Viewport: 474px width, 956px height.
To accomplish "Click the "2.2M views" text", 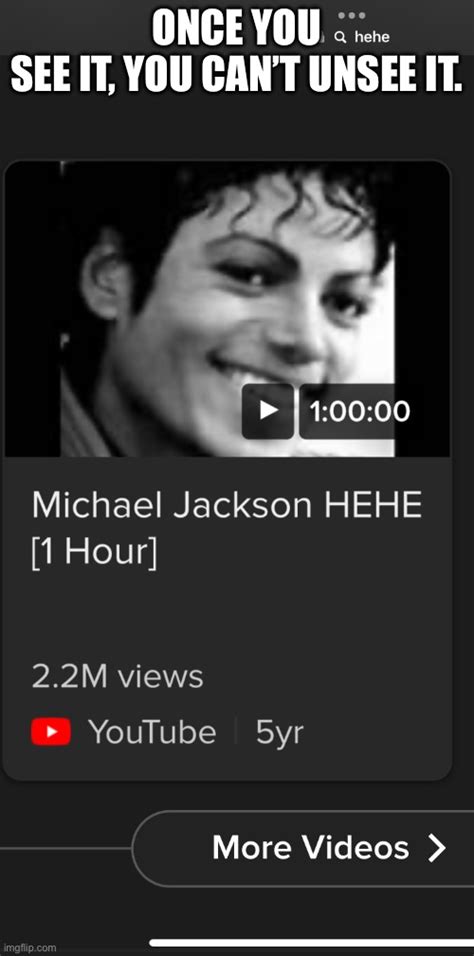I will [117, 677].
